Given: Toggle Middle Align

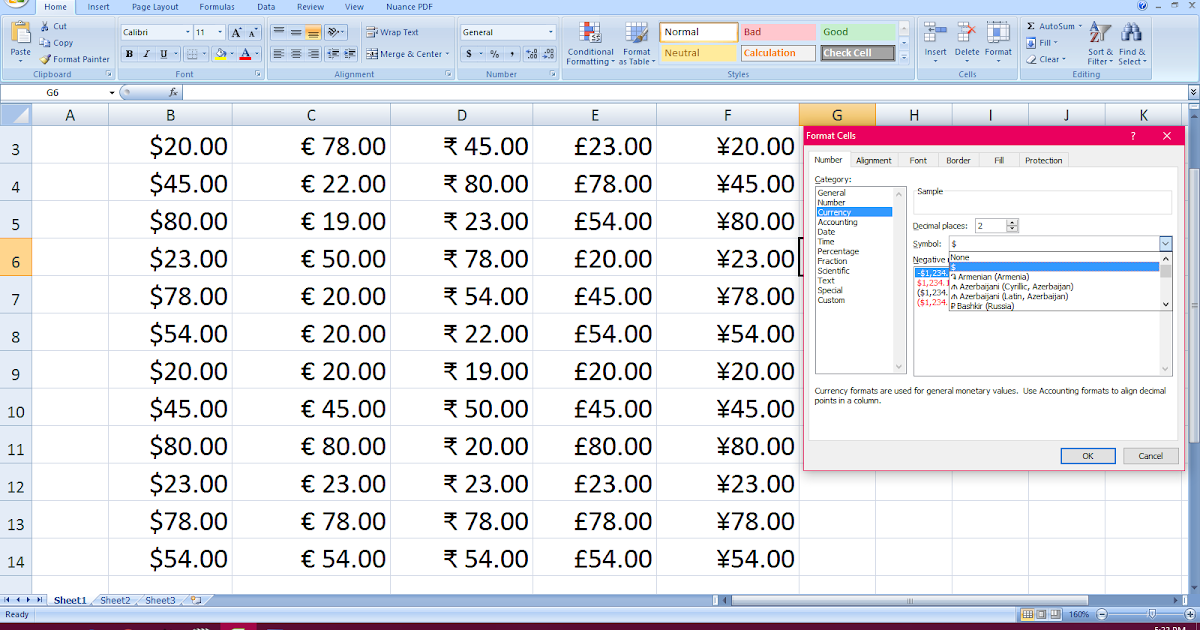Looking at the screenshot, I should point(296,32).
